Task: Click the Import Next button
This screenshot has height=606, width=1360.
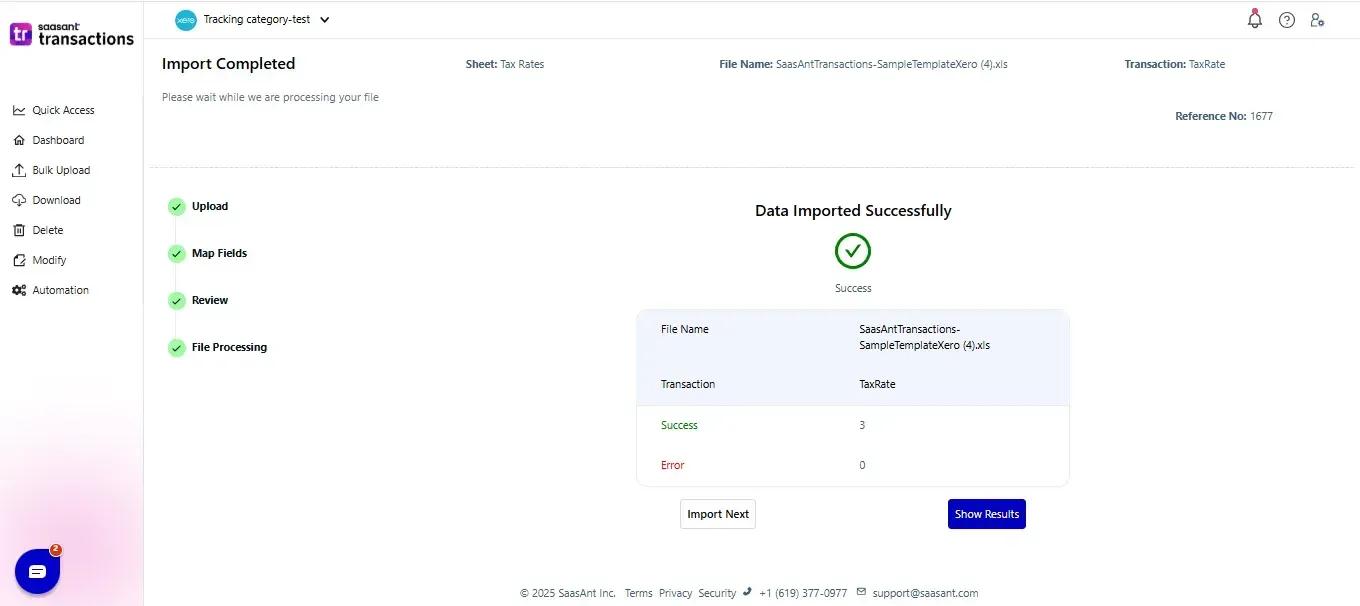Action: click(718, 514)
